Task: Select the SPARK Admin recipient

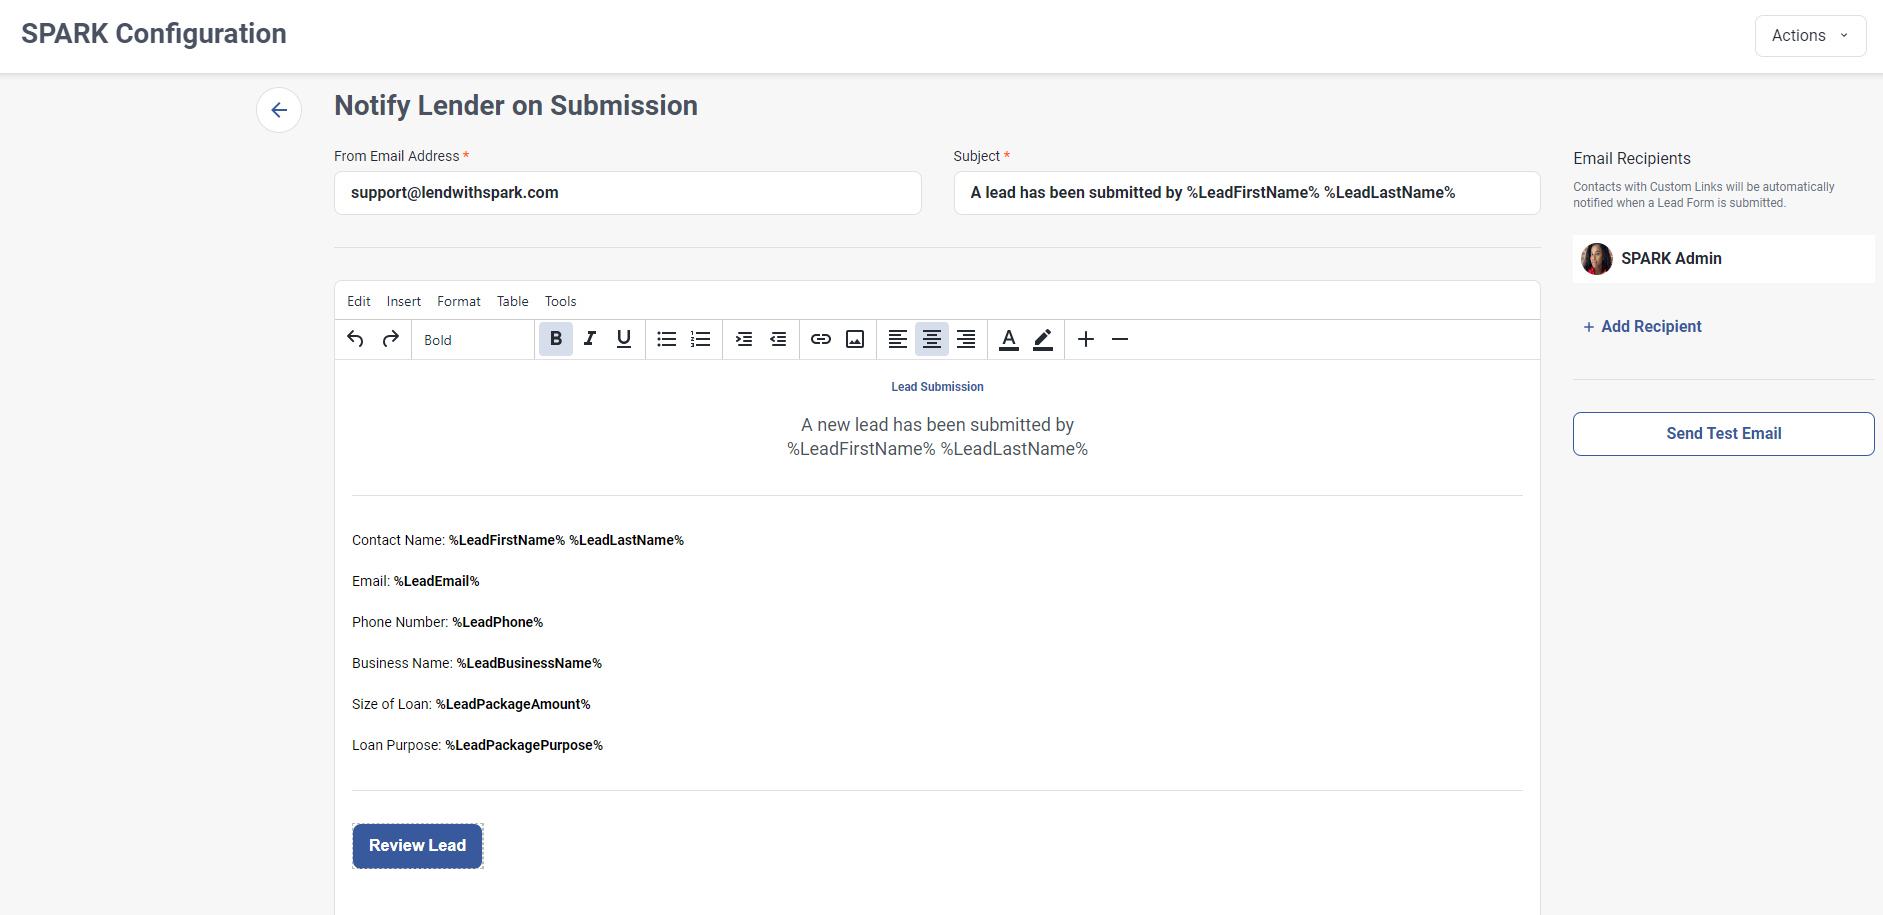Action: point(1724,259)
